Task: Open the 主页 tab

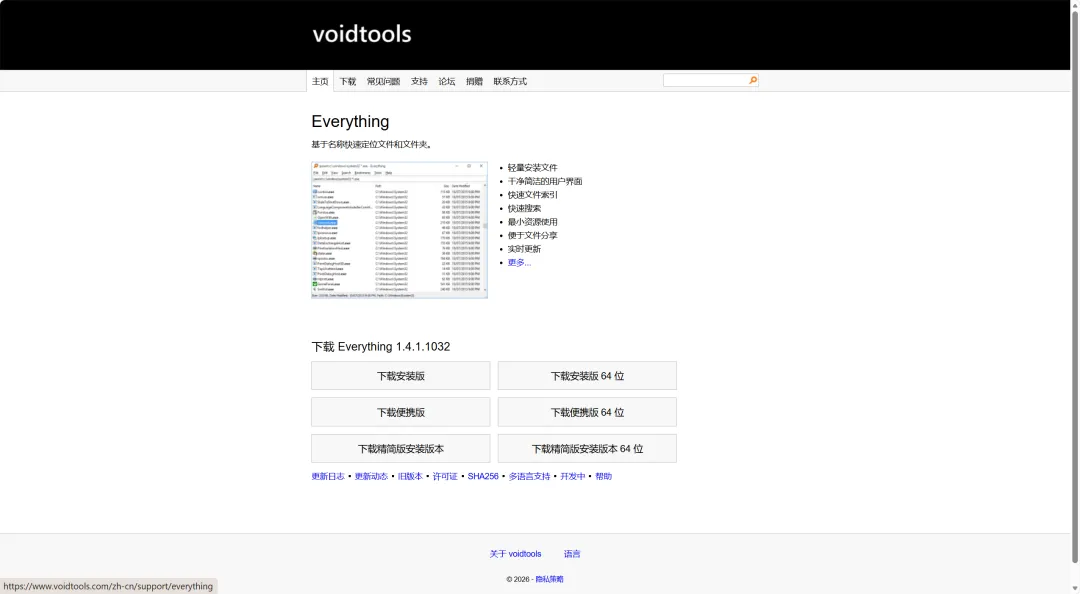Action: tap(320, 81)
